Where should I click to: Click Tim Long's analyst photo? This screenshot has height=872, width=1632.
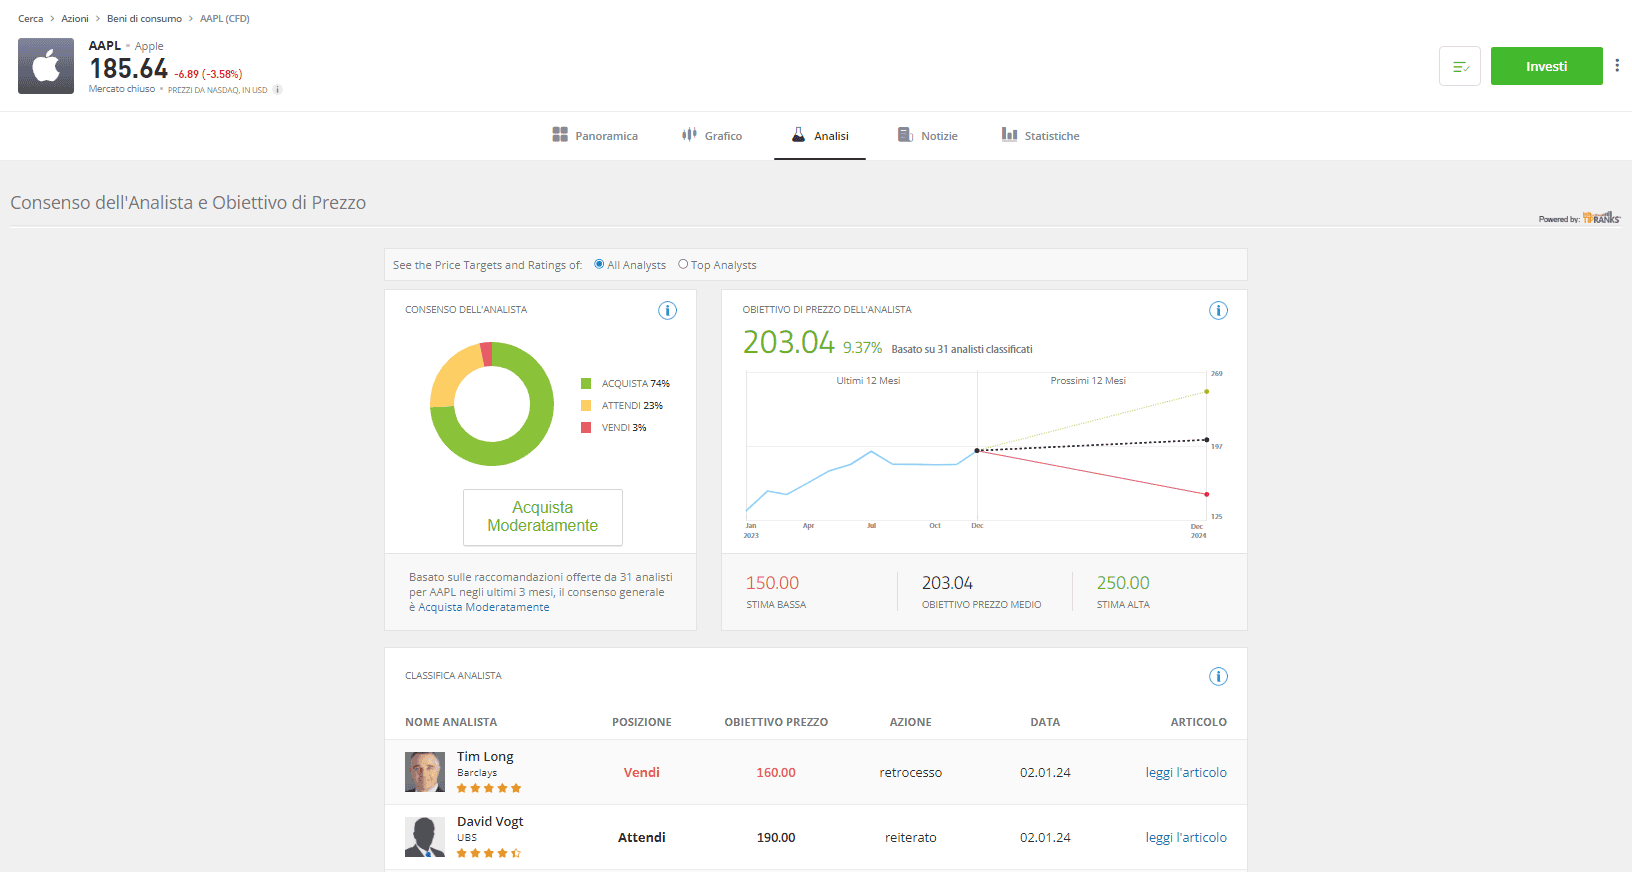coord(425,772)
